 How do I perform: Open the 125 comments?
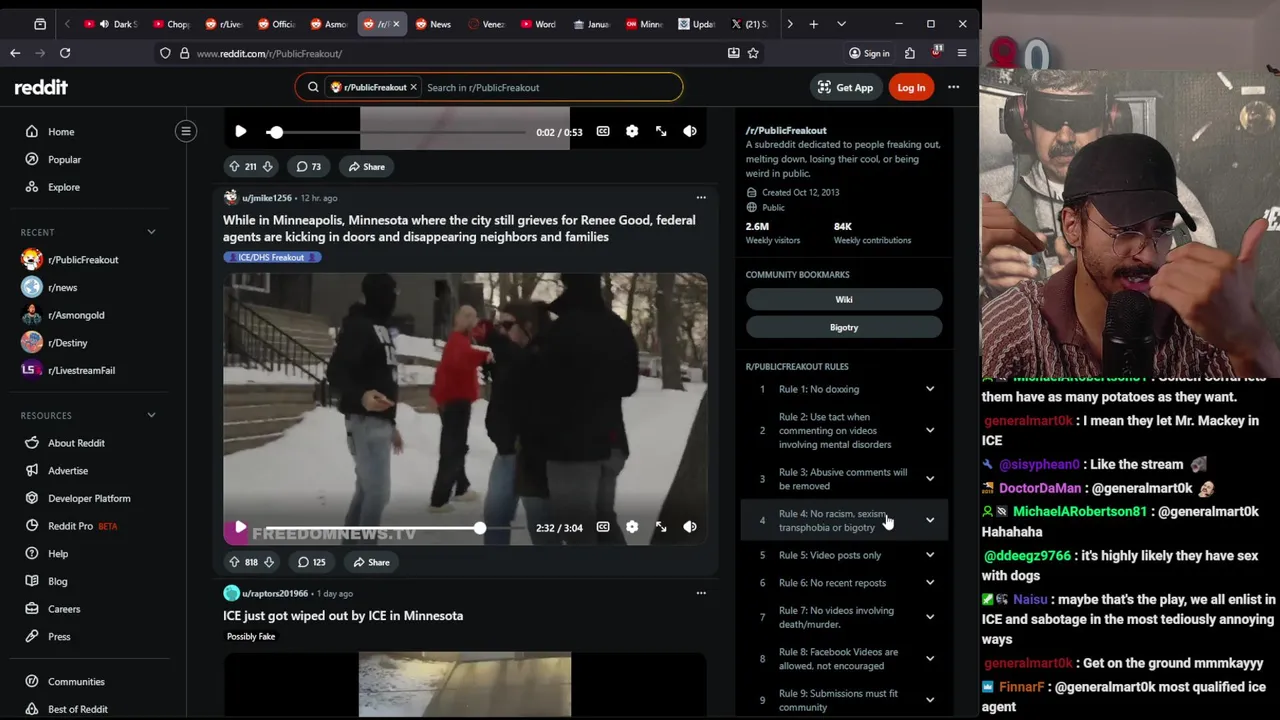pyautogui.click(x=312, y=562)
